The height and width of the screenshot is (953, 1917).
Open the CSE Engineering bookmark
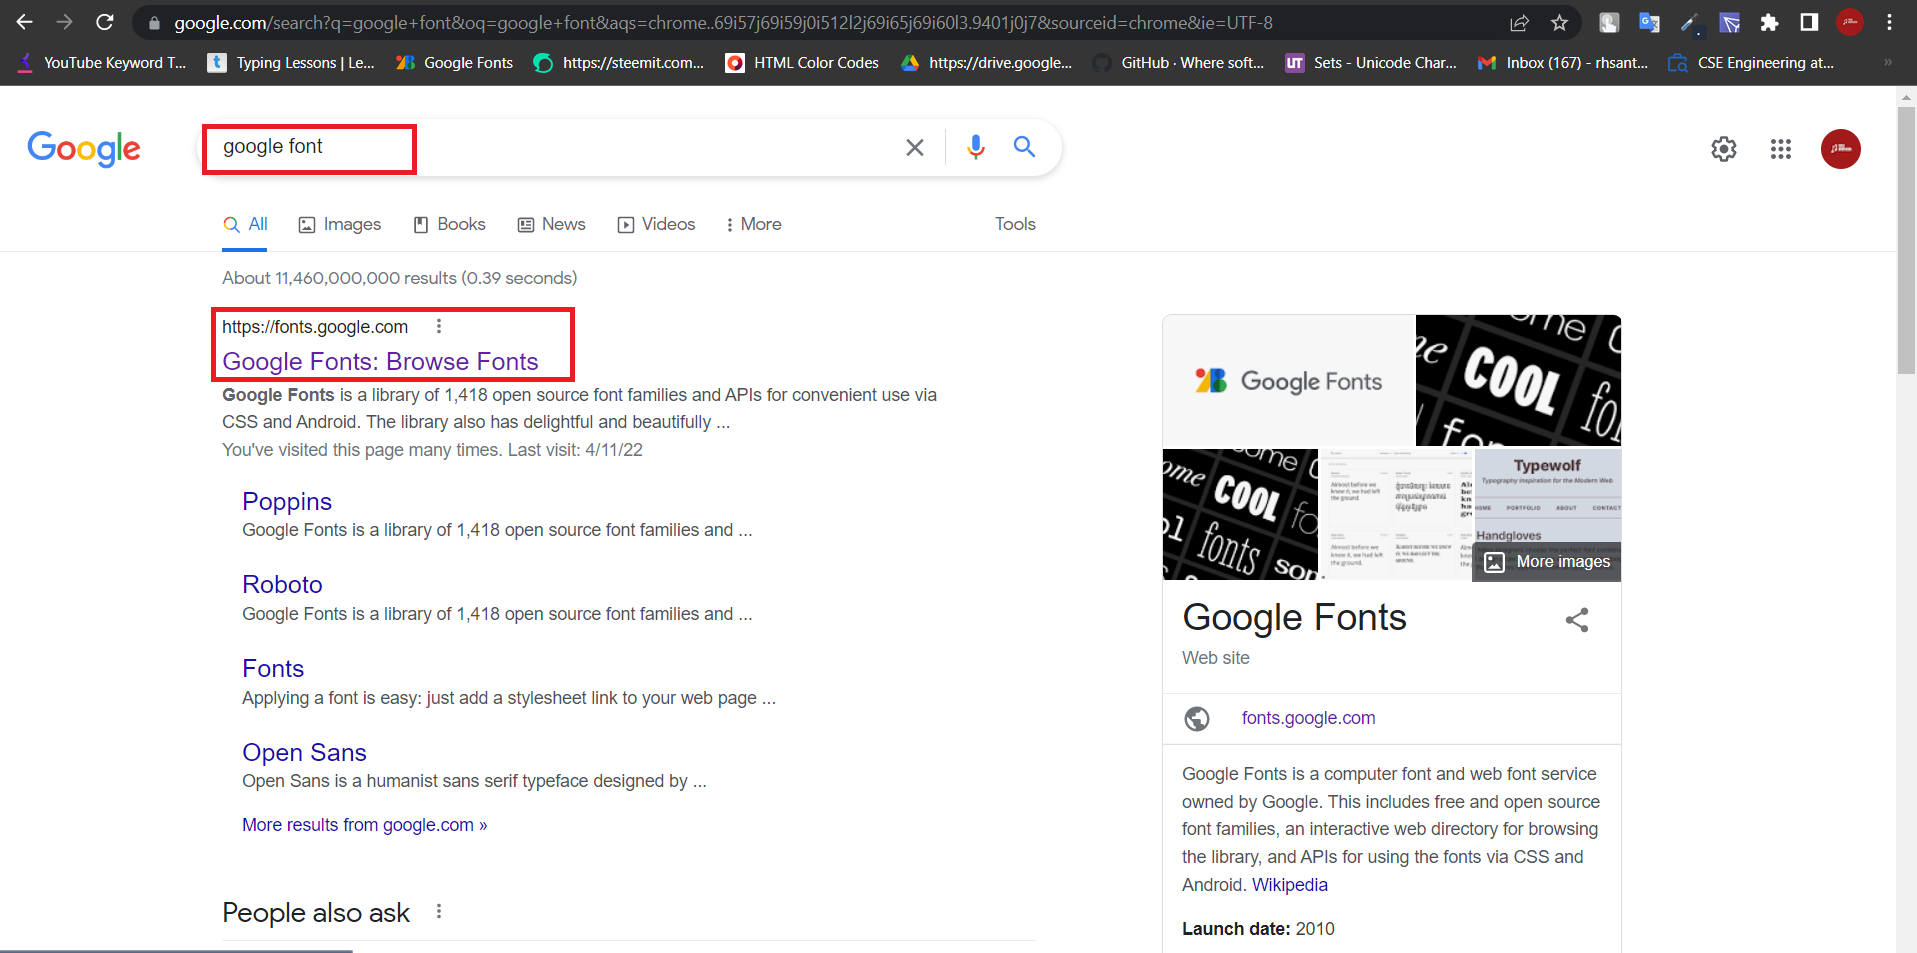coord(1752,63)
